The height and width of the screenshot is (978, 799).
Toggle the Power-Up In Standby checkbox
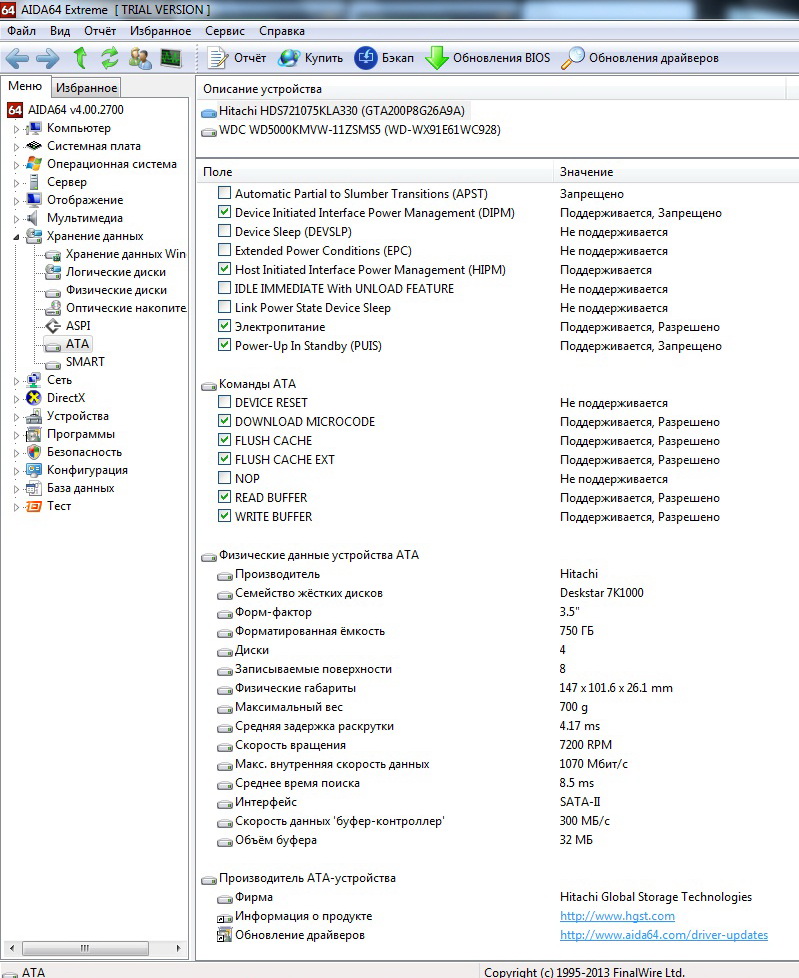[x=225, y=344]
